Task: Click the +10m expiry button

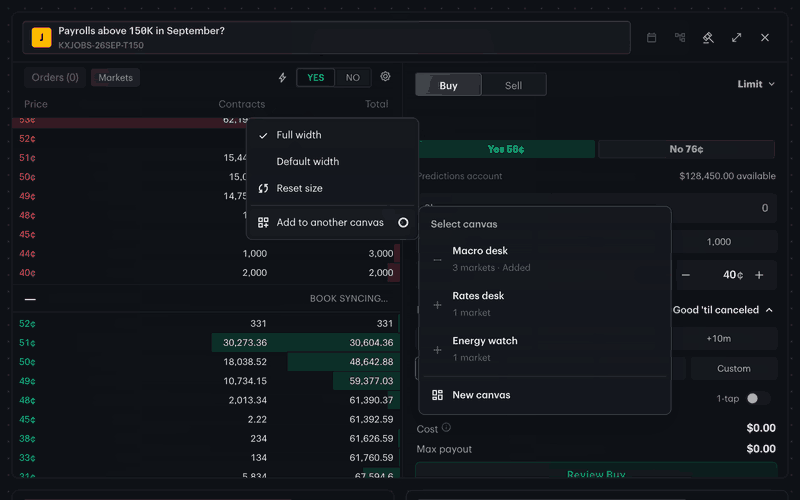Action: pos(718,338)
